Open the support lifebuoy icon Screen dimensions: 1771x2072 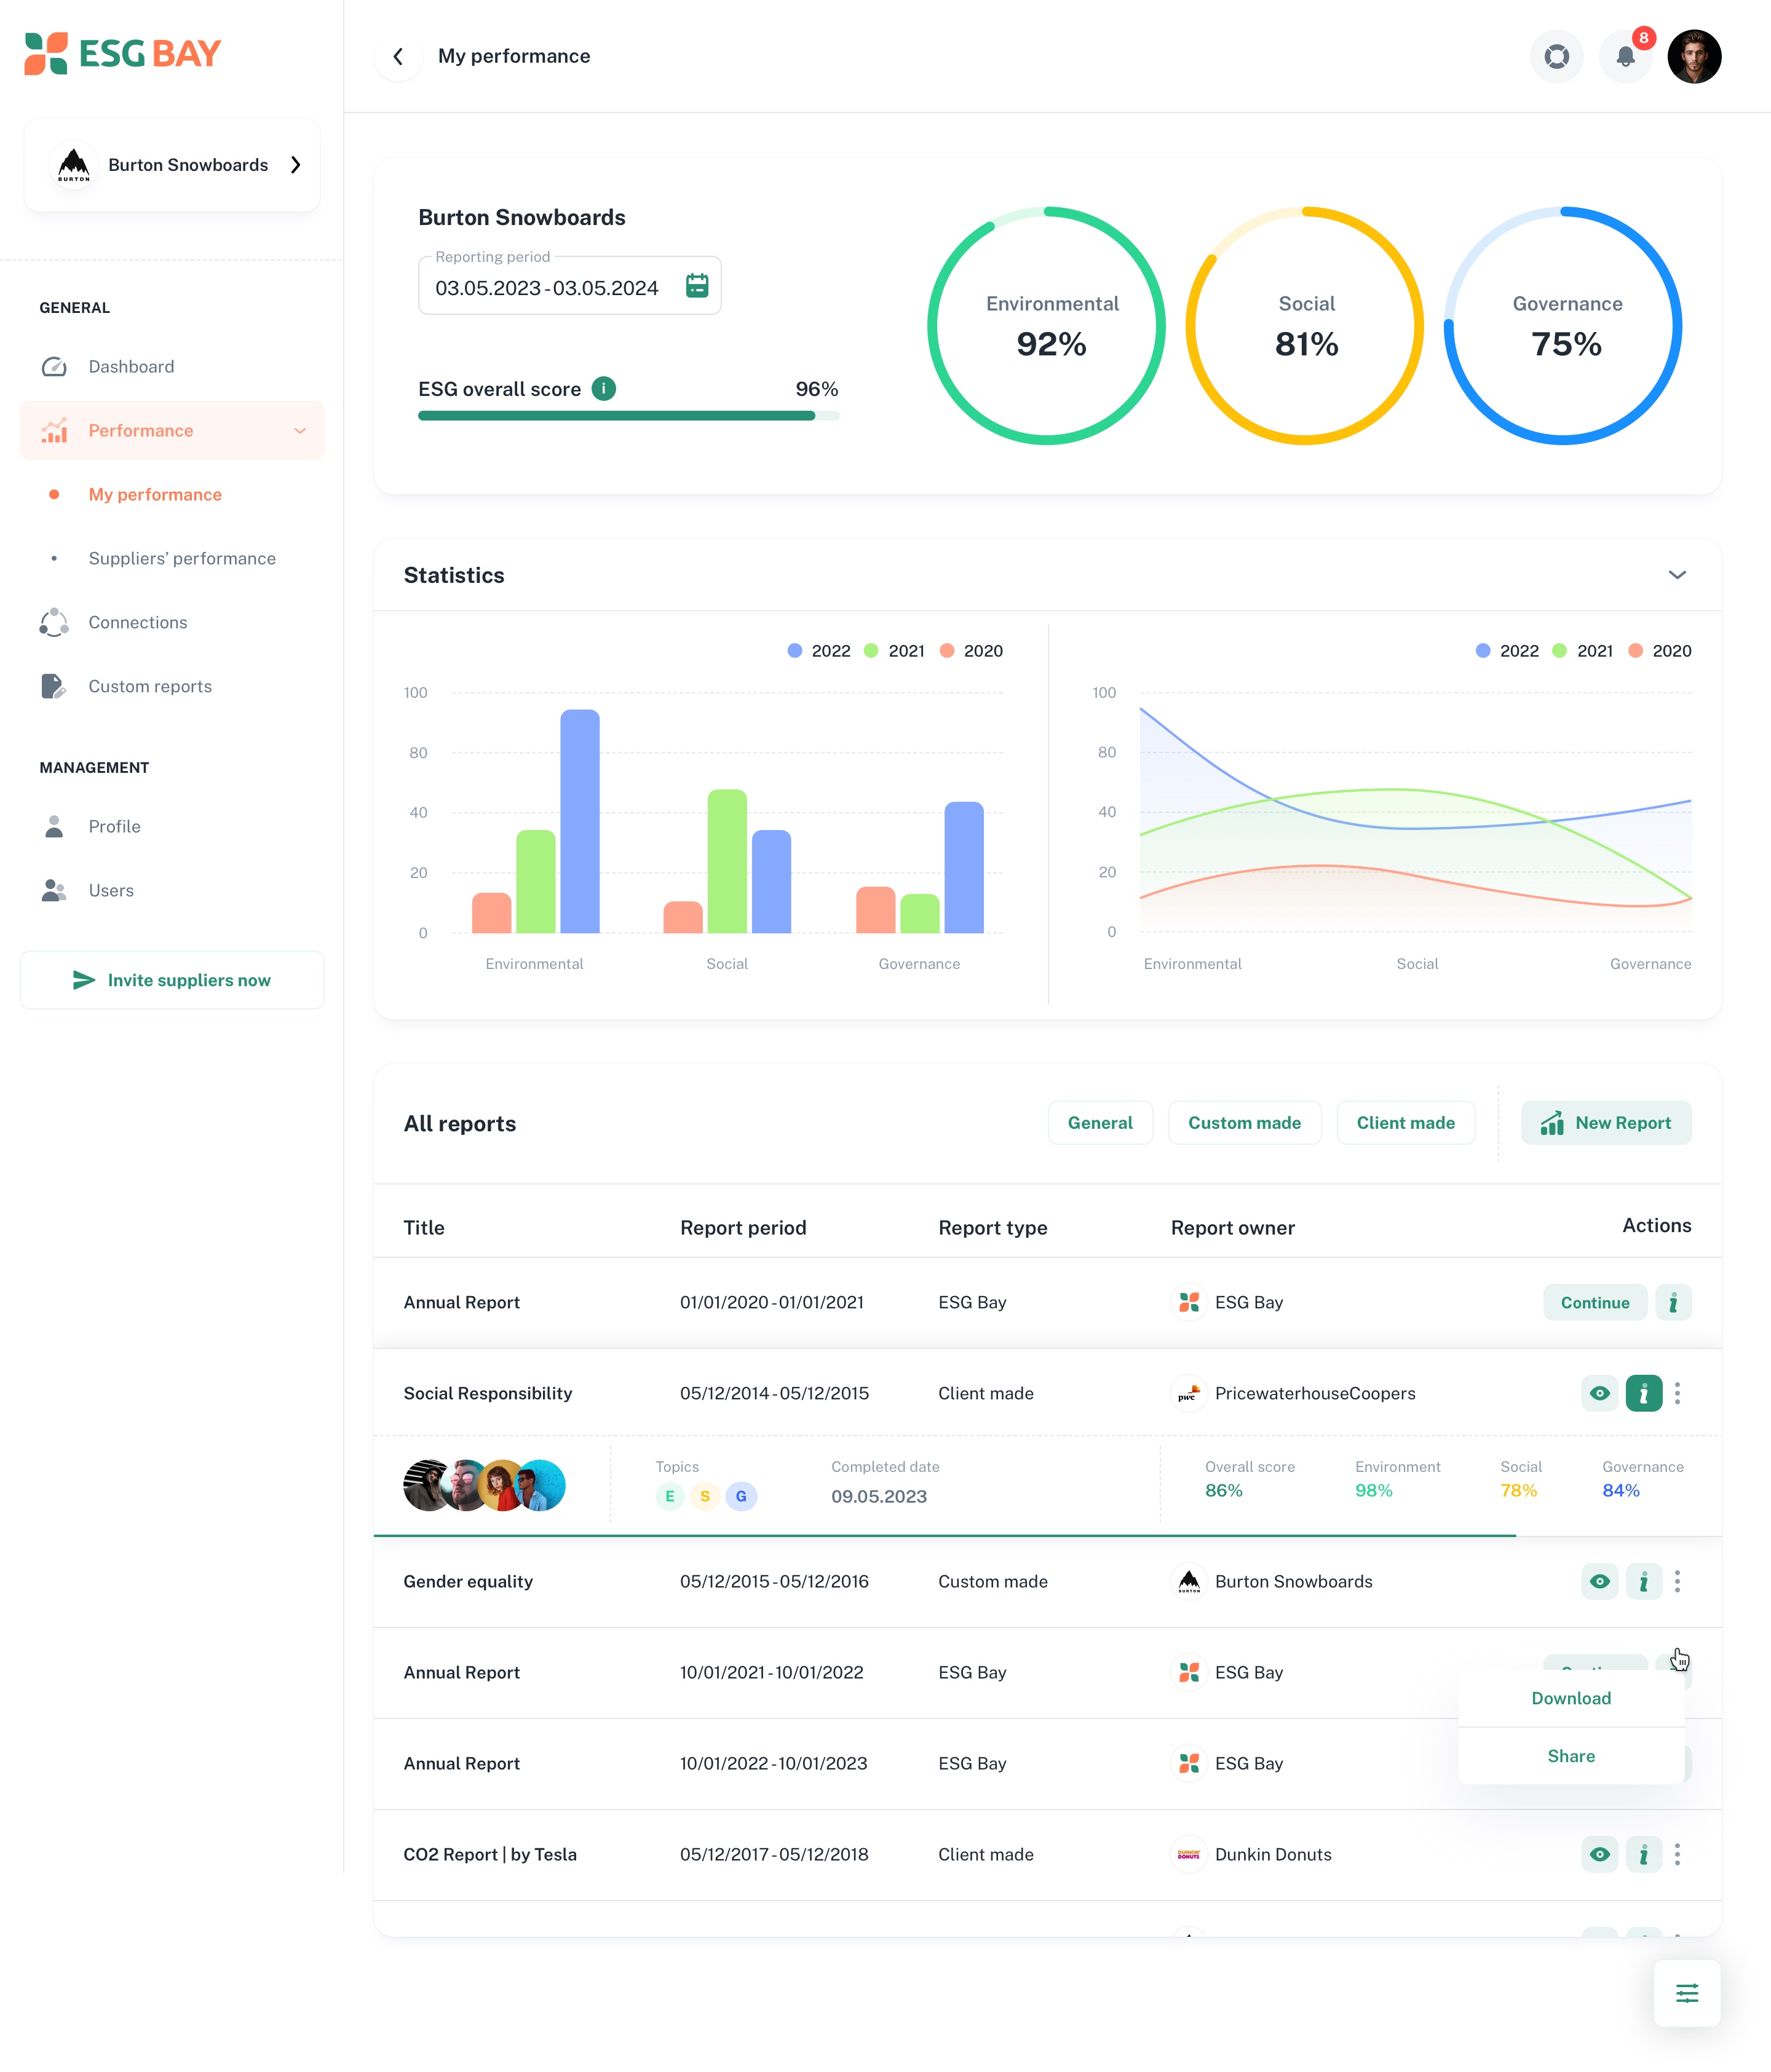[1556, 56]
